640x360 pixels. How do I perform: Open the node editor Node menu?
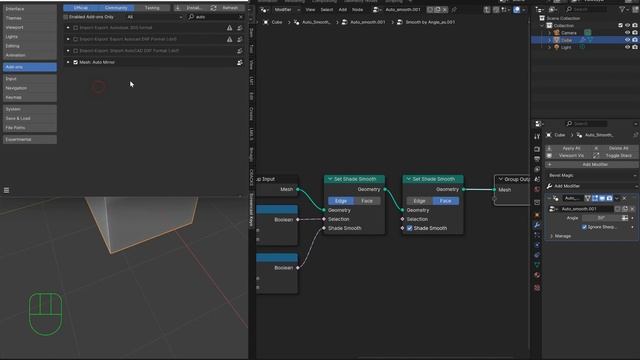pyautogui.click(x=358, y=9)
